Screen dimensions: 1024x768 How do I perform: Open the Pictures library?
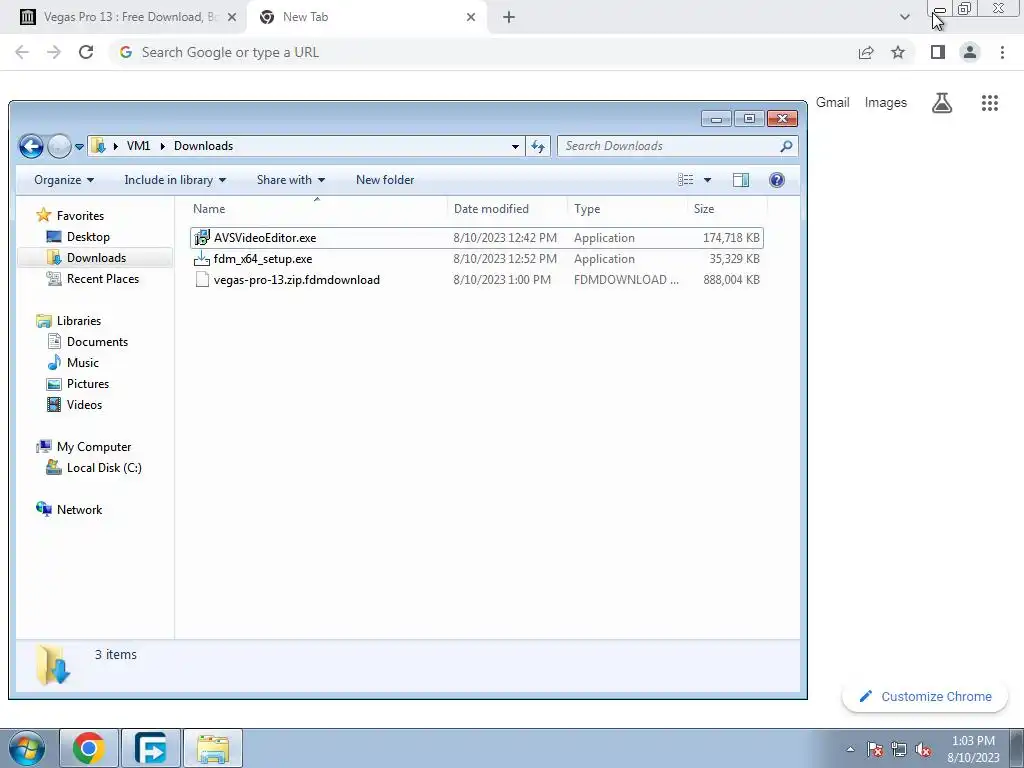88,383
